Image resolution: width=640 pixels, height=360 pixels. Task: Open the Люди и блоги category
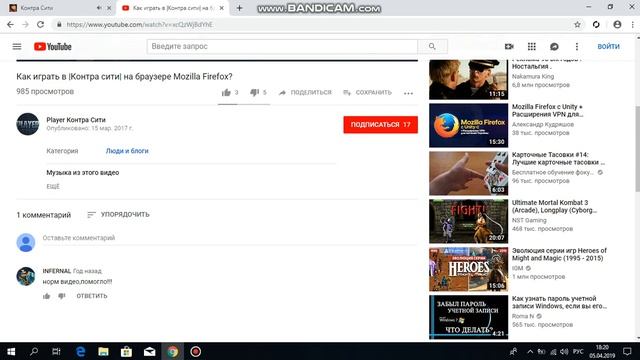(127, 151)
